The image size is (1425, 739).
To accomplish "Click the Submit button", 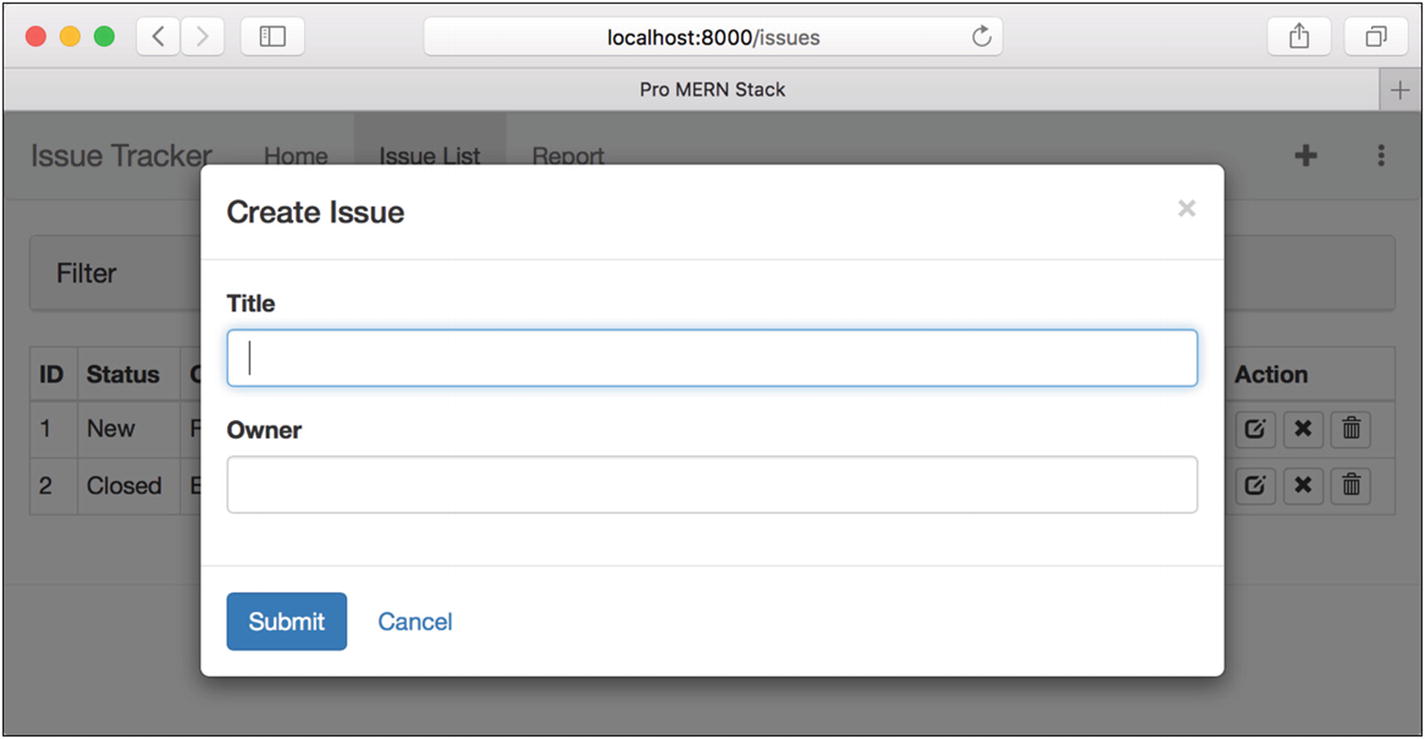I will 286,621.
